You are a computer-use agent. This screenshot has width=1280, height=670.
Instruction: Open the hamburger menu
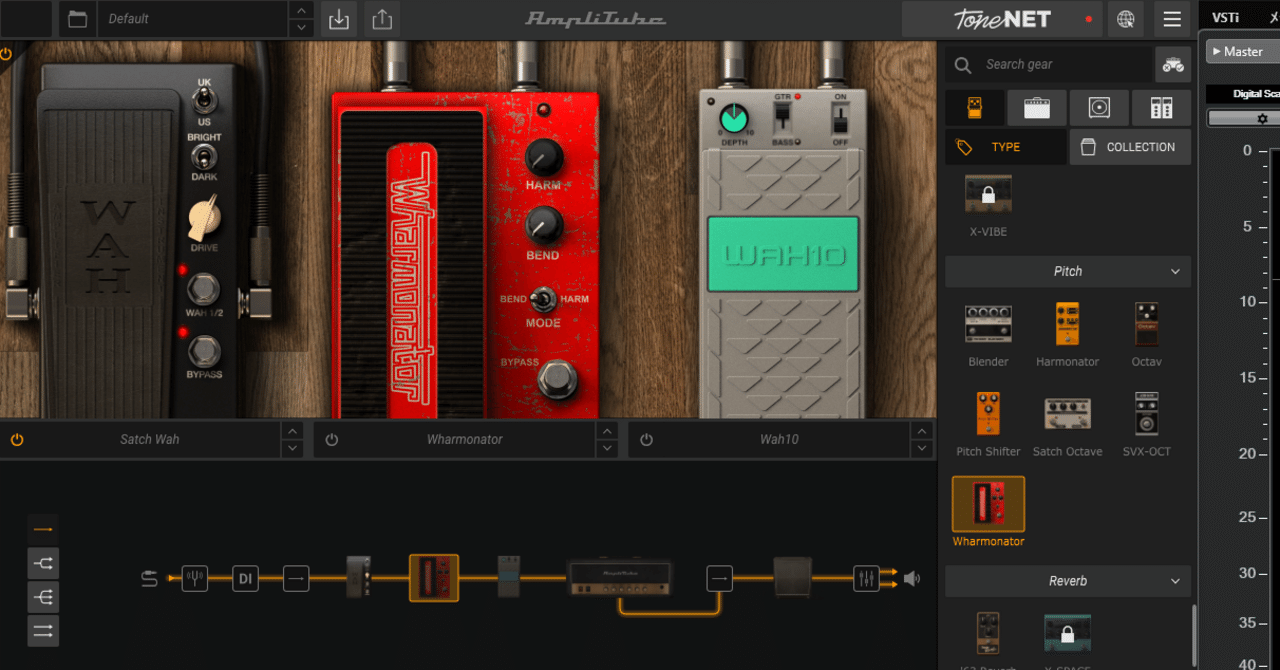(x=1172, y=18)
